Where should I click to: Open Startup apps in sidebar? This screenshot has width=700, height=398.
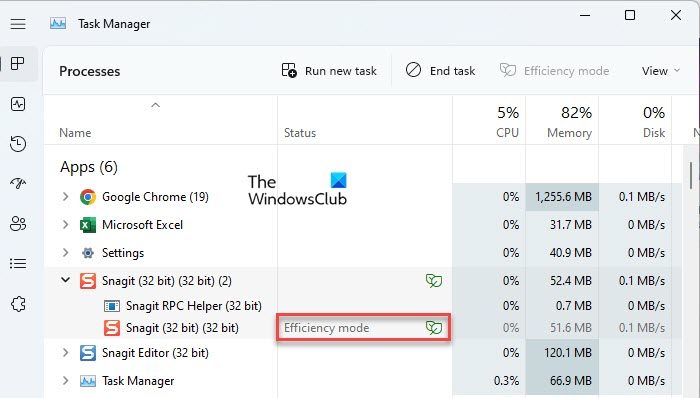click(18, 183)
